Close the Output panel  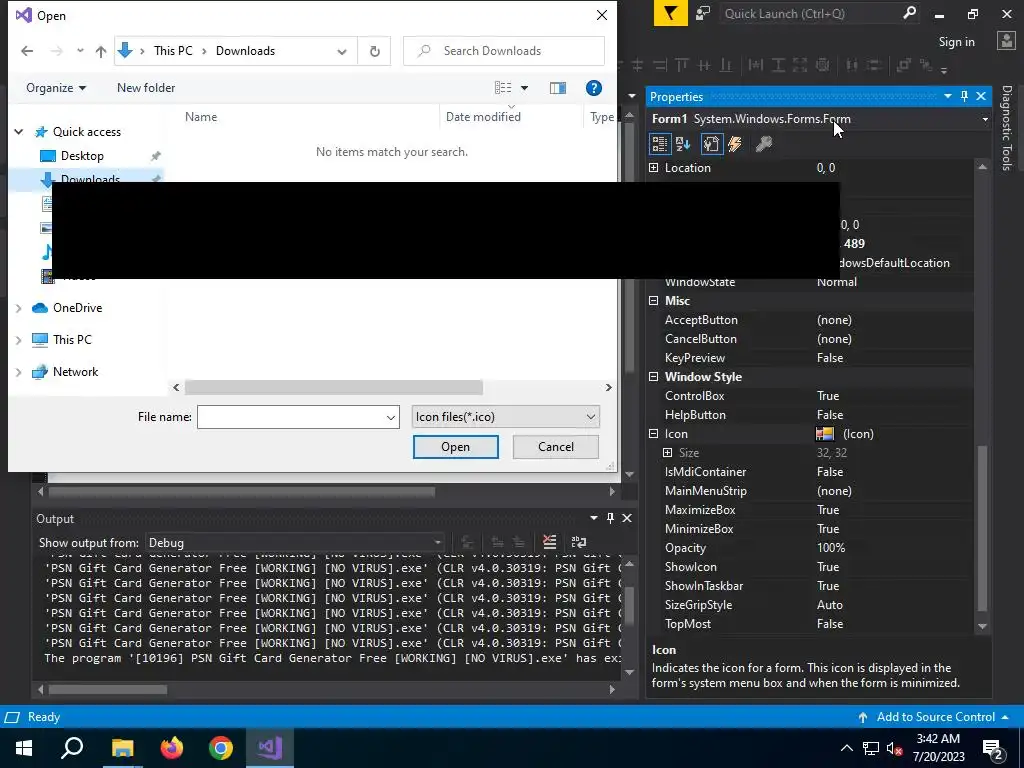click(627, 518)
